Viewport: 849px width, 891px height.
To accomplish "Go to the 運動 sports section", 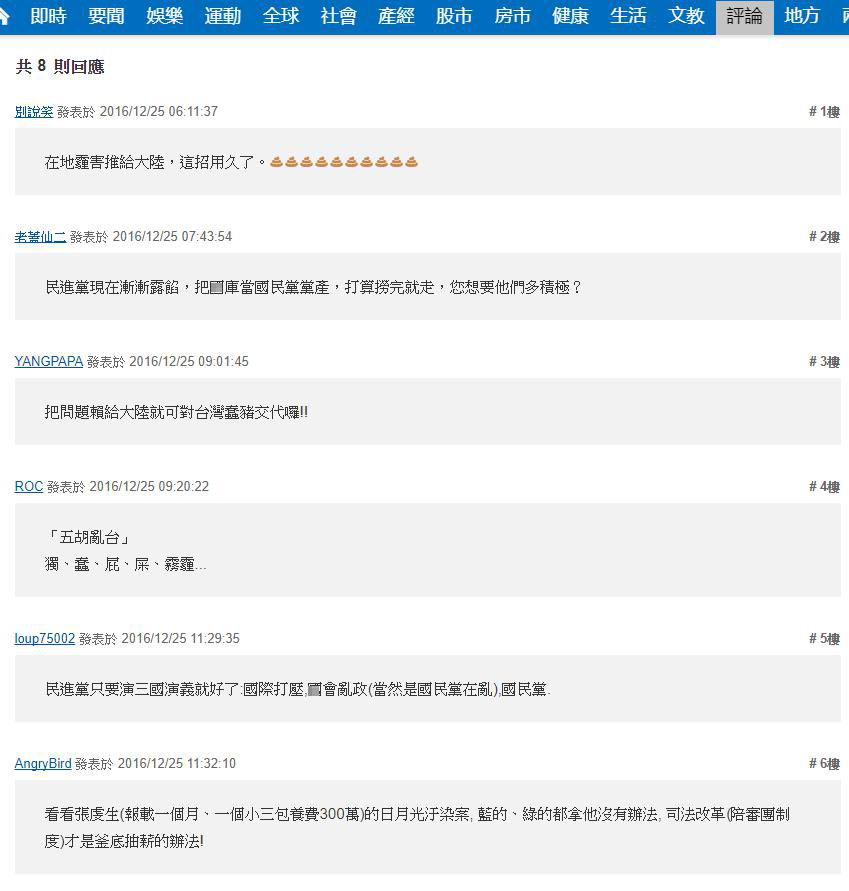I will tap(222, 16).
